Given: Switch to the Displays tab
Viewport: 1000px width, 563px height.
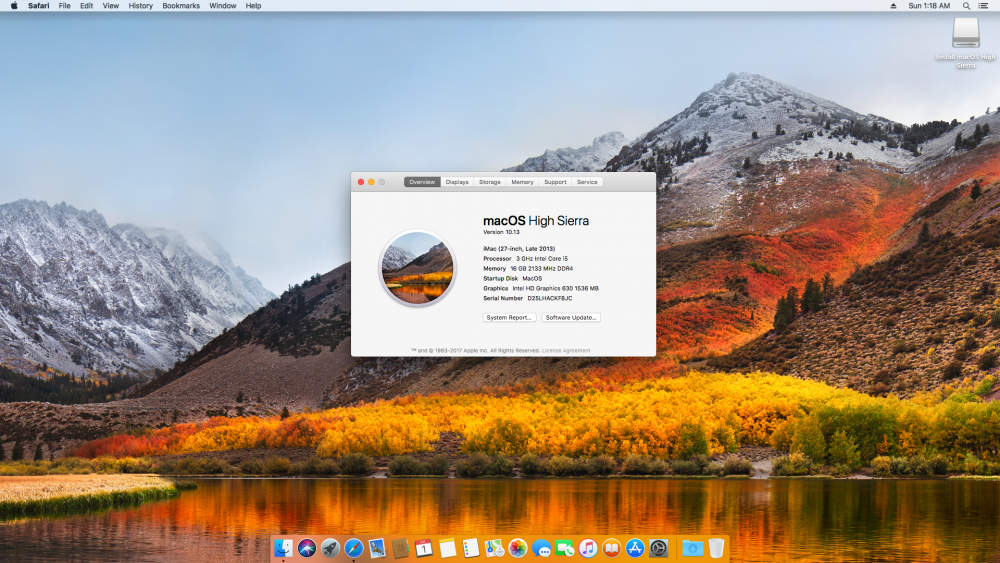Looking at the screenshot, I should click(457, 182).
